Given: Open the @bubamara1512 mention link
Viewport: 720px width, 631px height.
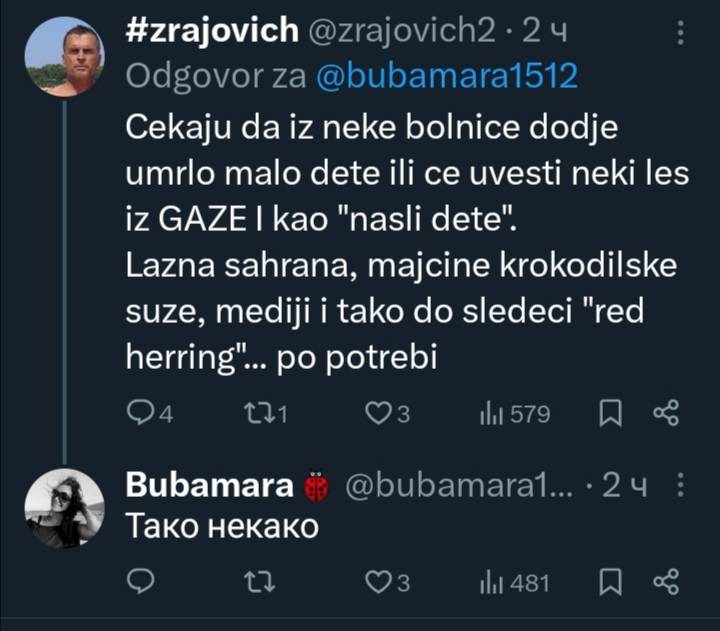Looking at the screenshot, I should pos(447,77).
